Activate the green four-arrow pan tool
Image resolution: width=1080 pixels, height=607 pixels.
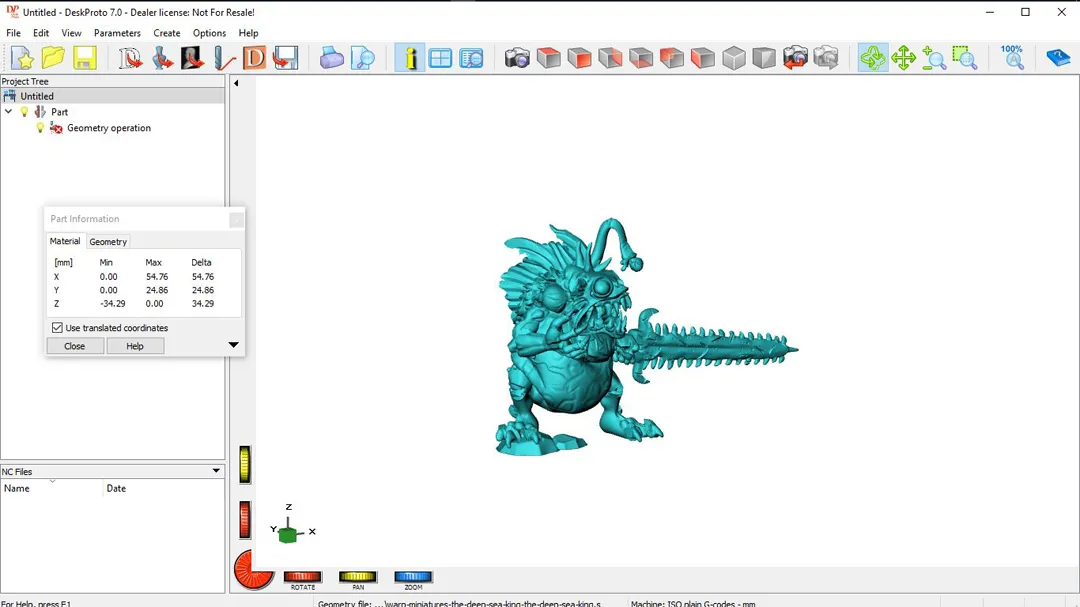[903, 58]
